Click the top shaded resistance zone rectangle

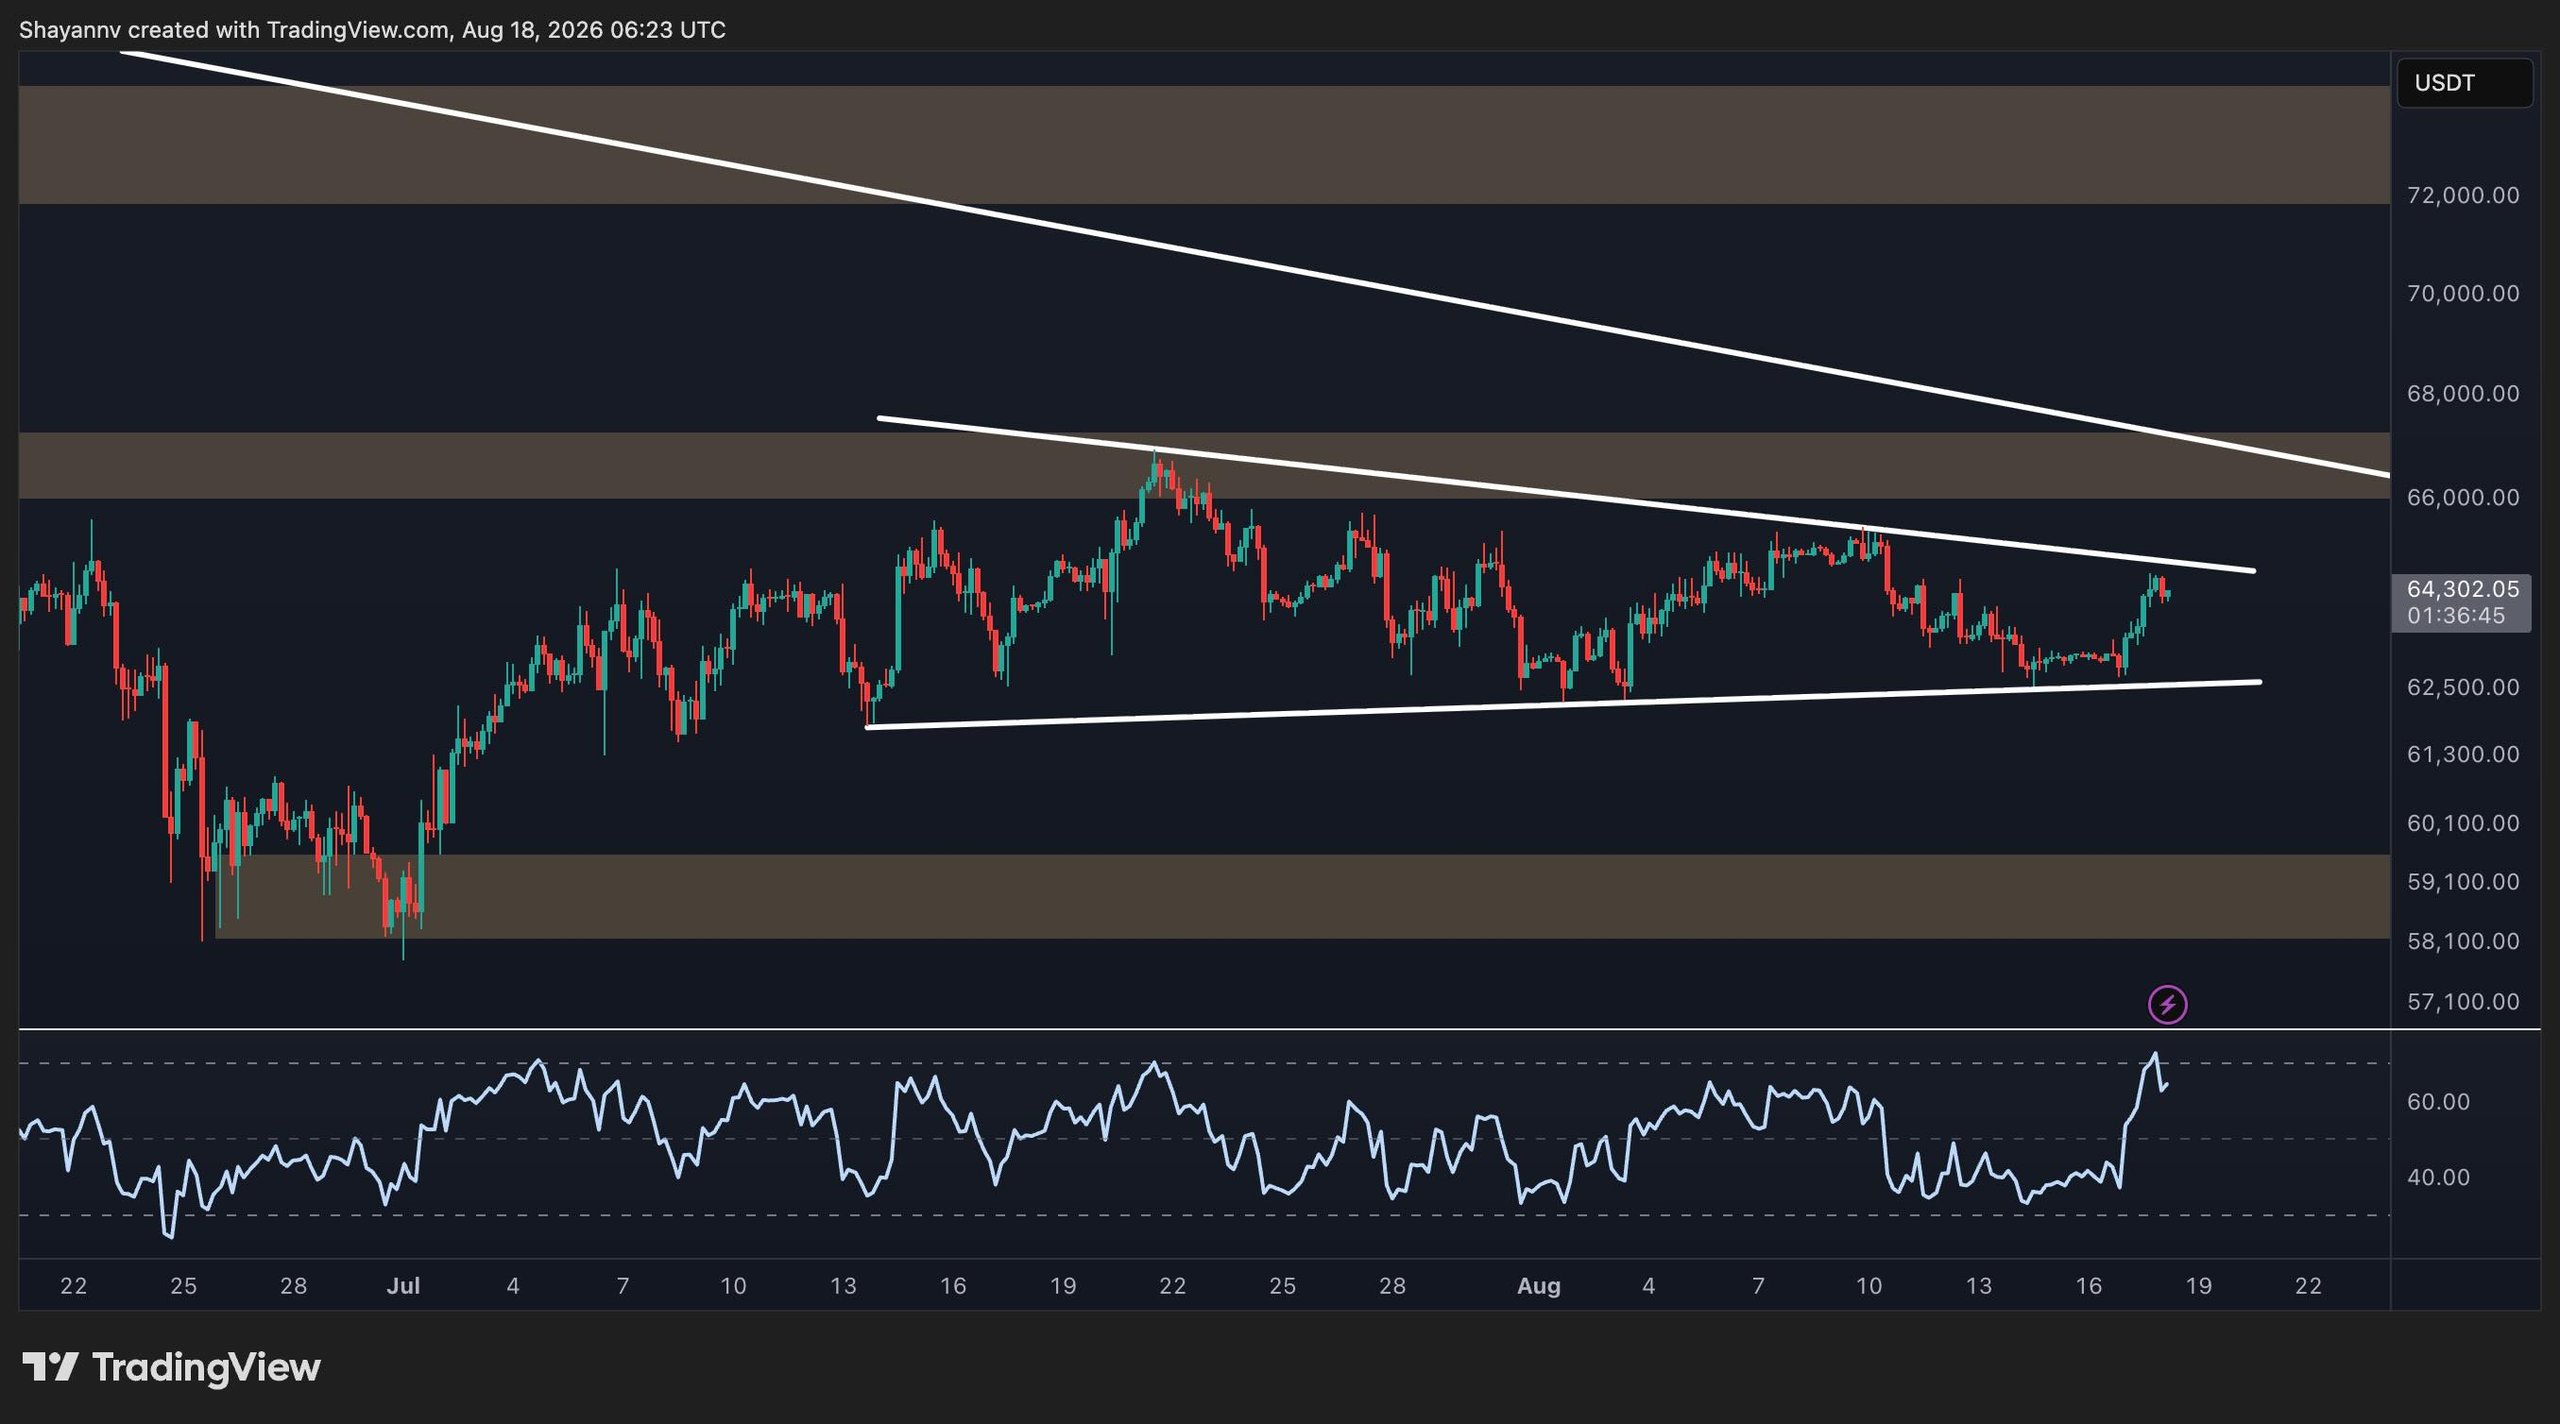(x=1204, y=145)
